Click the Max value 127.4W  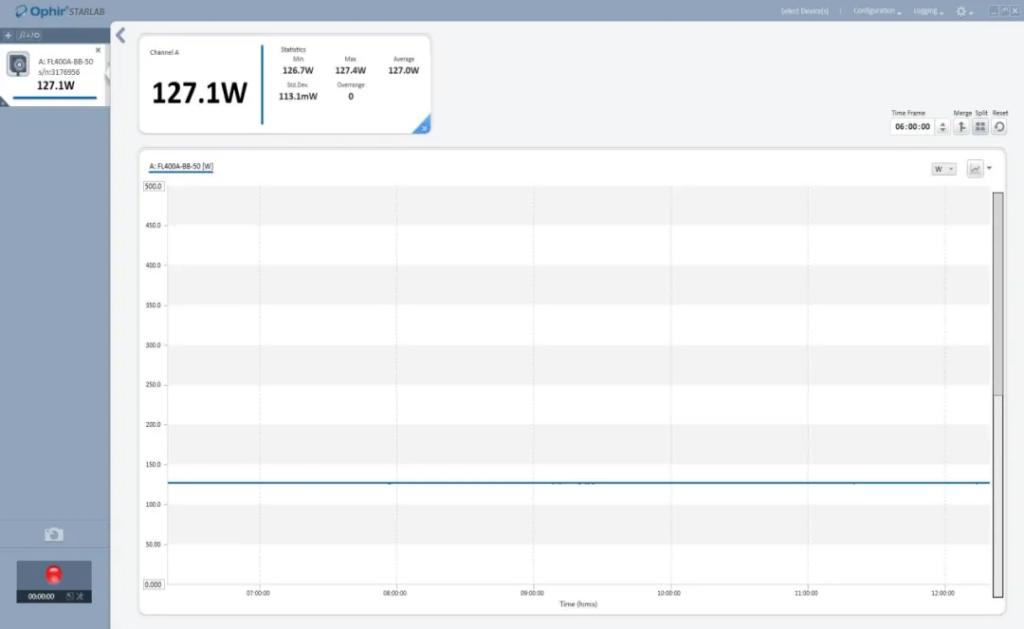[x=351, y=71]
